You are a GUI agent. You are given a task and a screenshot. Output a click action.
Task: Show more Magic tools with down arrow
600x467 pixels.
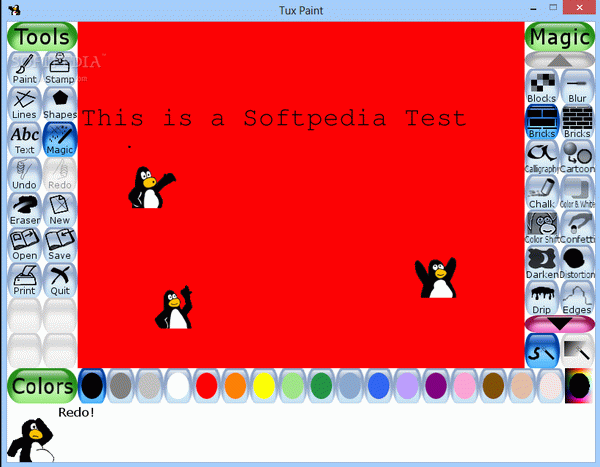(560, 324)
